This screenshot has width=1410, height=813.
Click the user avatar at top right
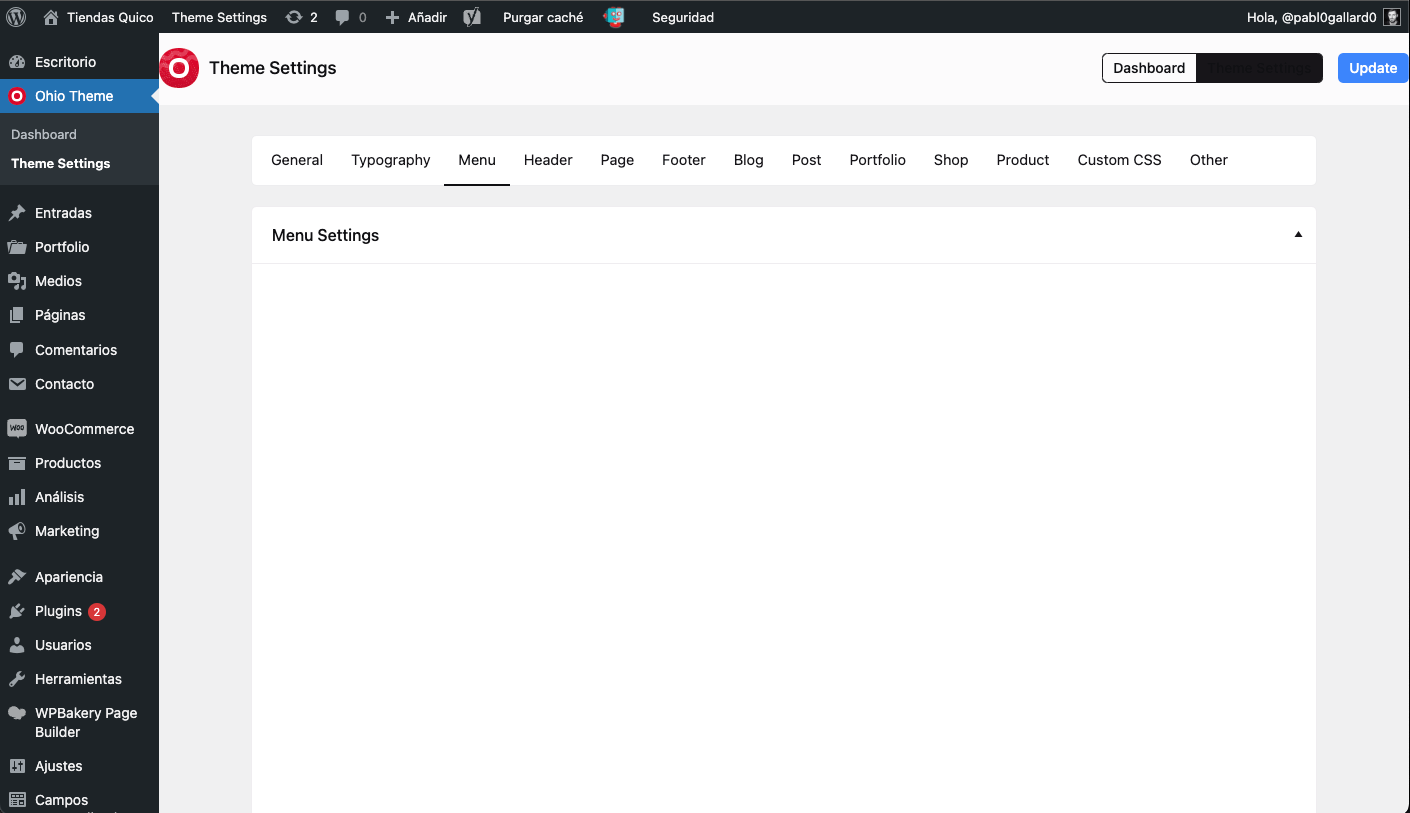click(1392, 17)
